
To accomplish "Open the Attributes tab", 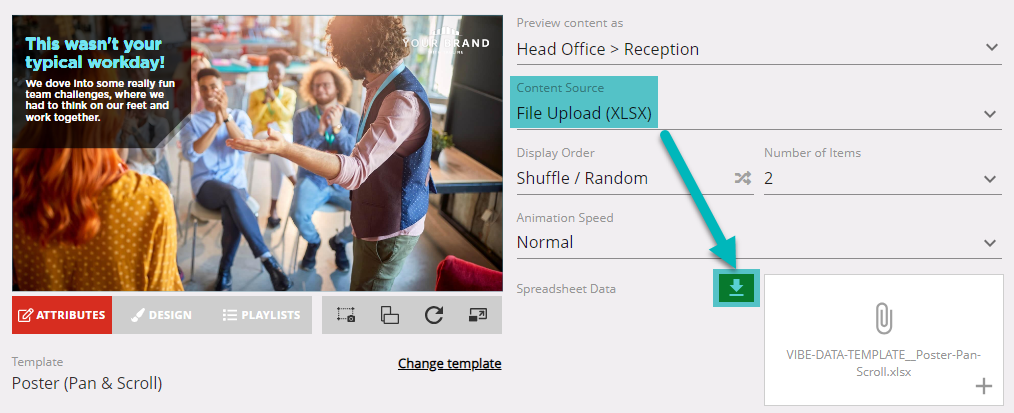I will click(62, 315).
